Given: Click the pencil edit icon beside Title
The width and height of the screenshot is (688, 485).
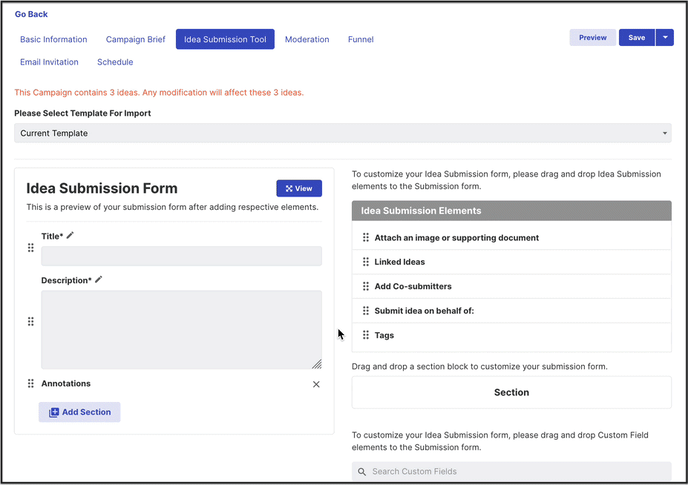Looking at the screenshot, I should point(70,236).
